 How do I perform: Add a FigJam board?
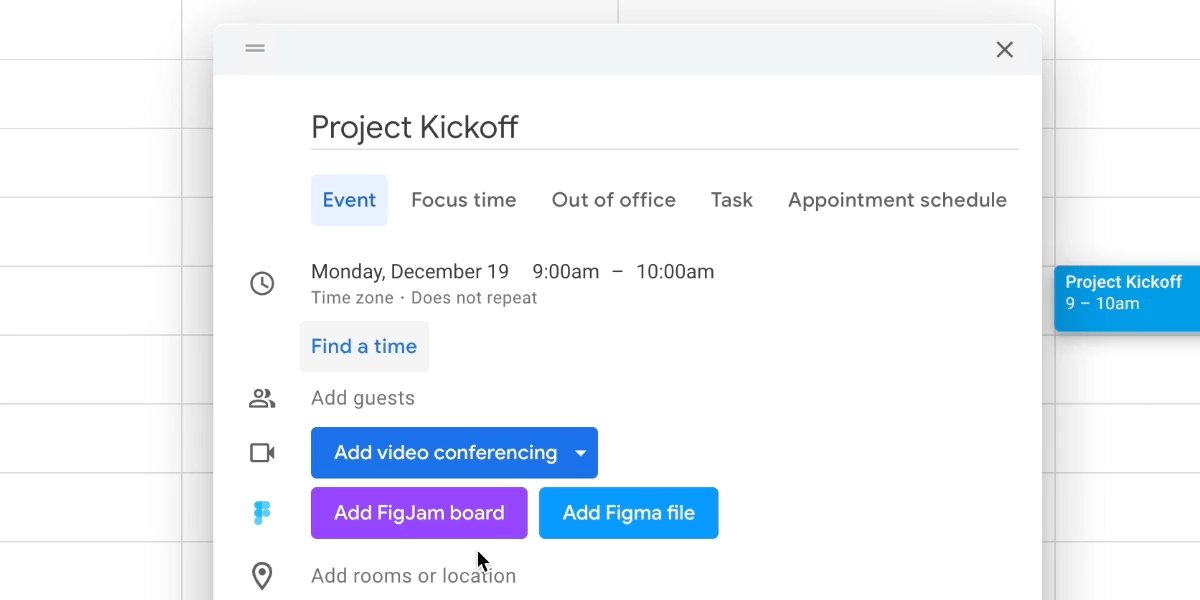(x=419, y=512)
